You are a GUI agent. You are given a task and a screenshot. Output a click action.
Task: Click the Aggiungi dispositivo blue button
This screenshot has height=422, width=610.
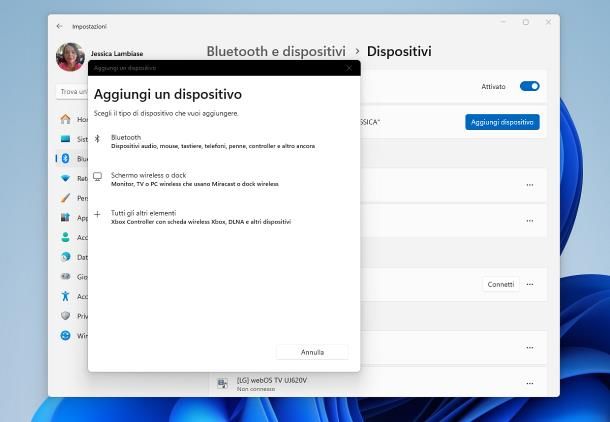click(502, 122)
